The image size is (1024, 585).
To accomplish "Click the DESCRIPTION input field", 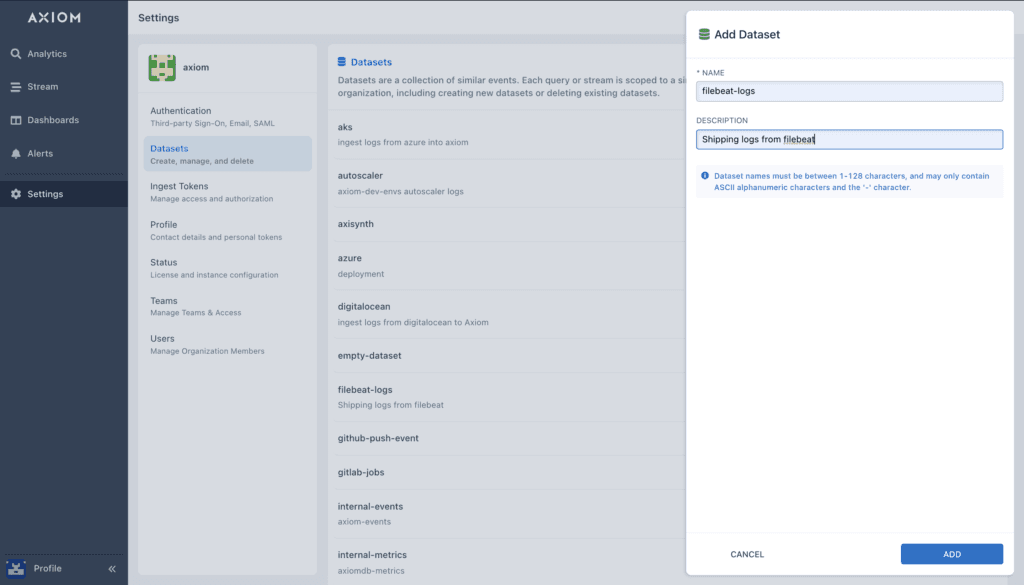I will (849, 139).
